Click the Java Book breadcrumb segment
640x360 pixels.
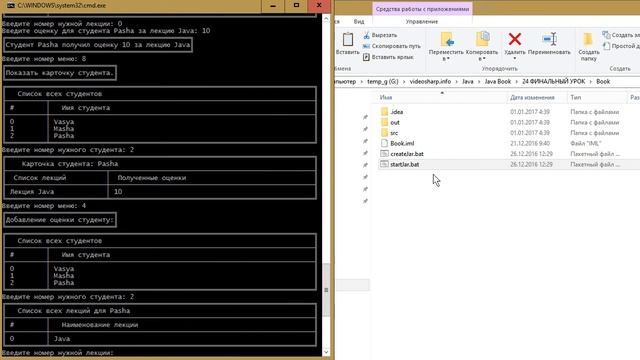click(498, 82)
